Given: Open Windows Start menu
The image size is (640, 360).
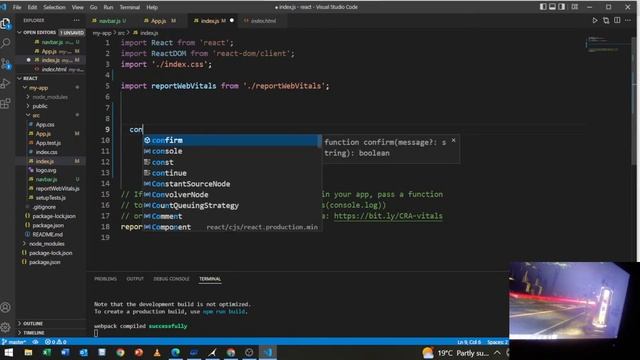Looking at the screenshot, I should click(9, 353).
